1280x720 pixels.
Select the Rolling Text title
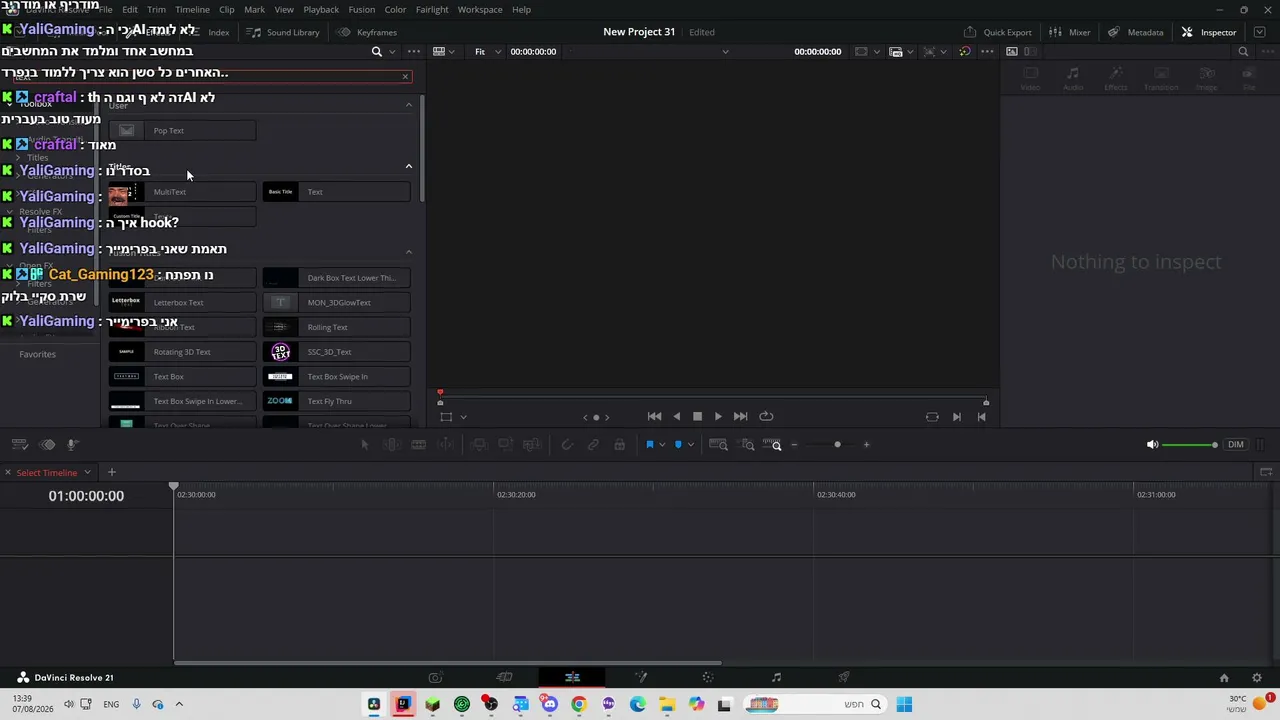pos(336,327)
